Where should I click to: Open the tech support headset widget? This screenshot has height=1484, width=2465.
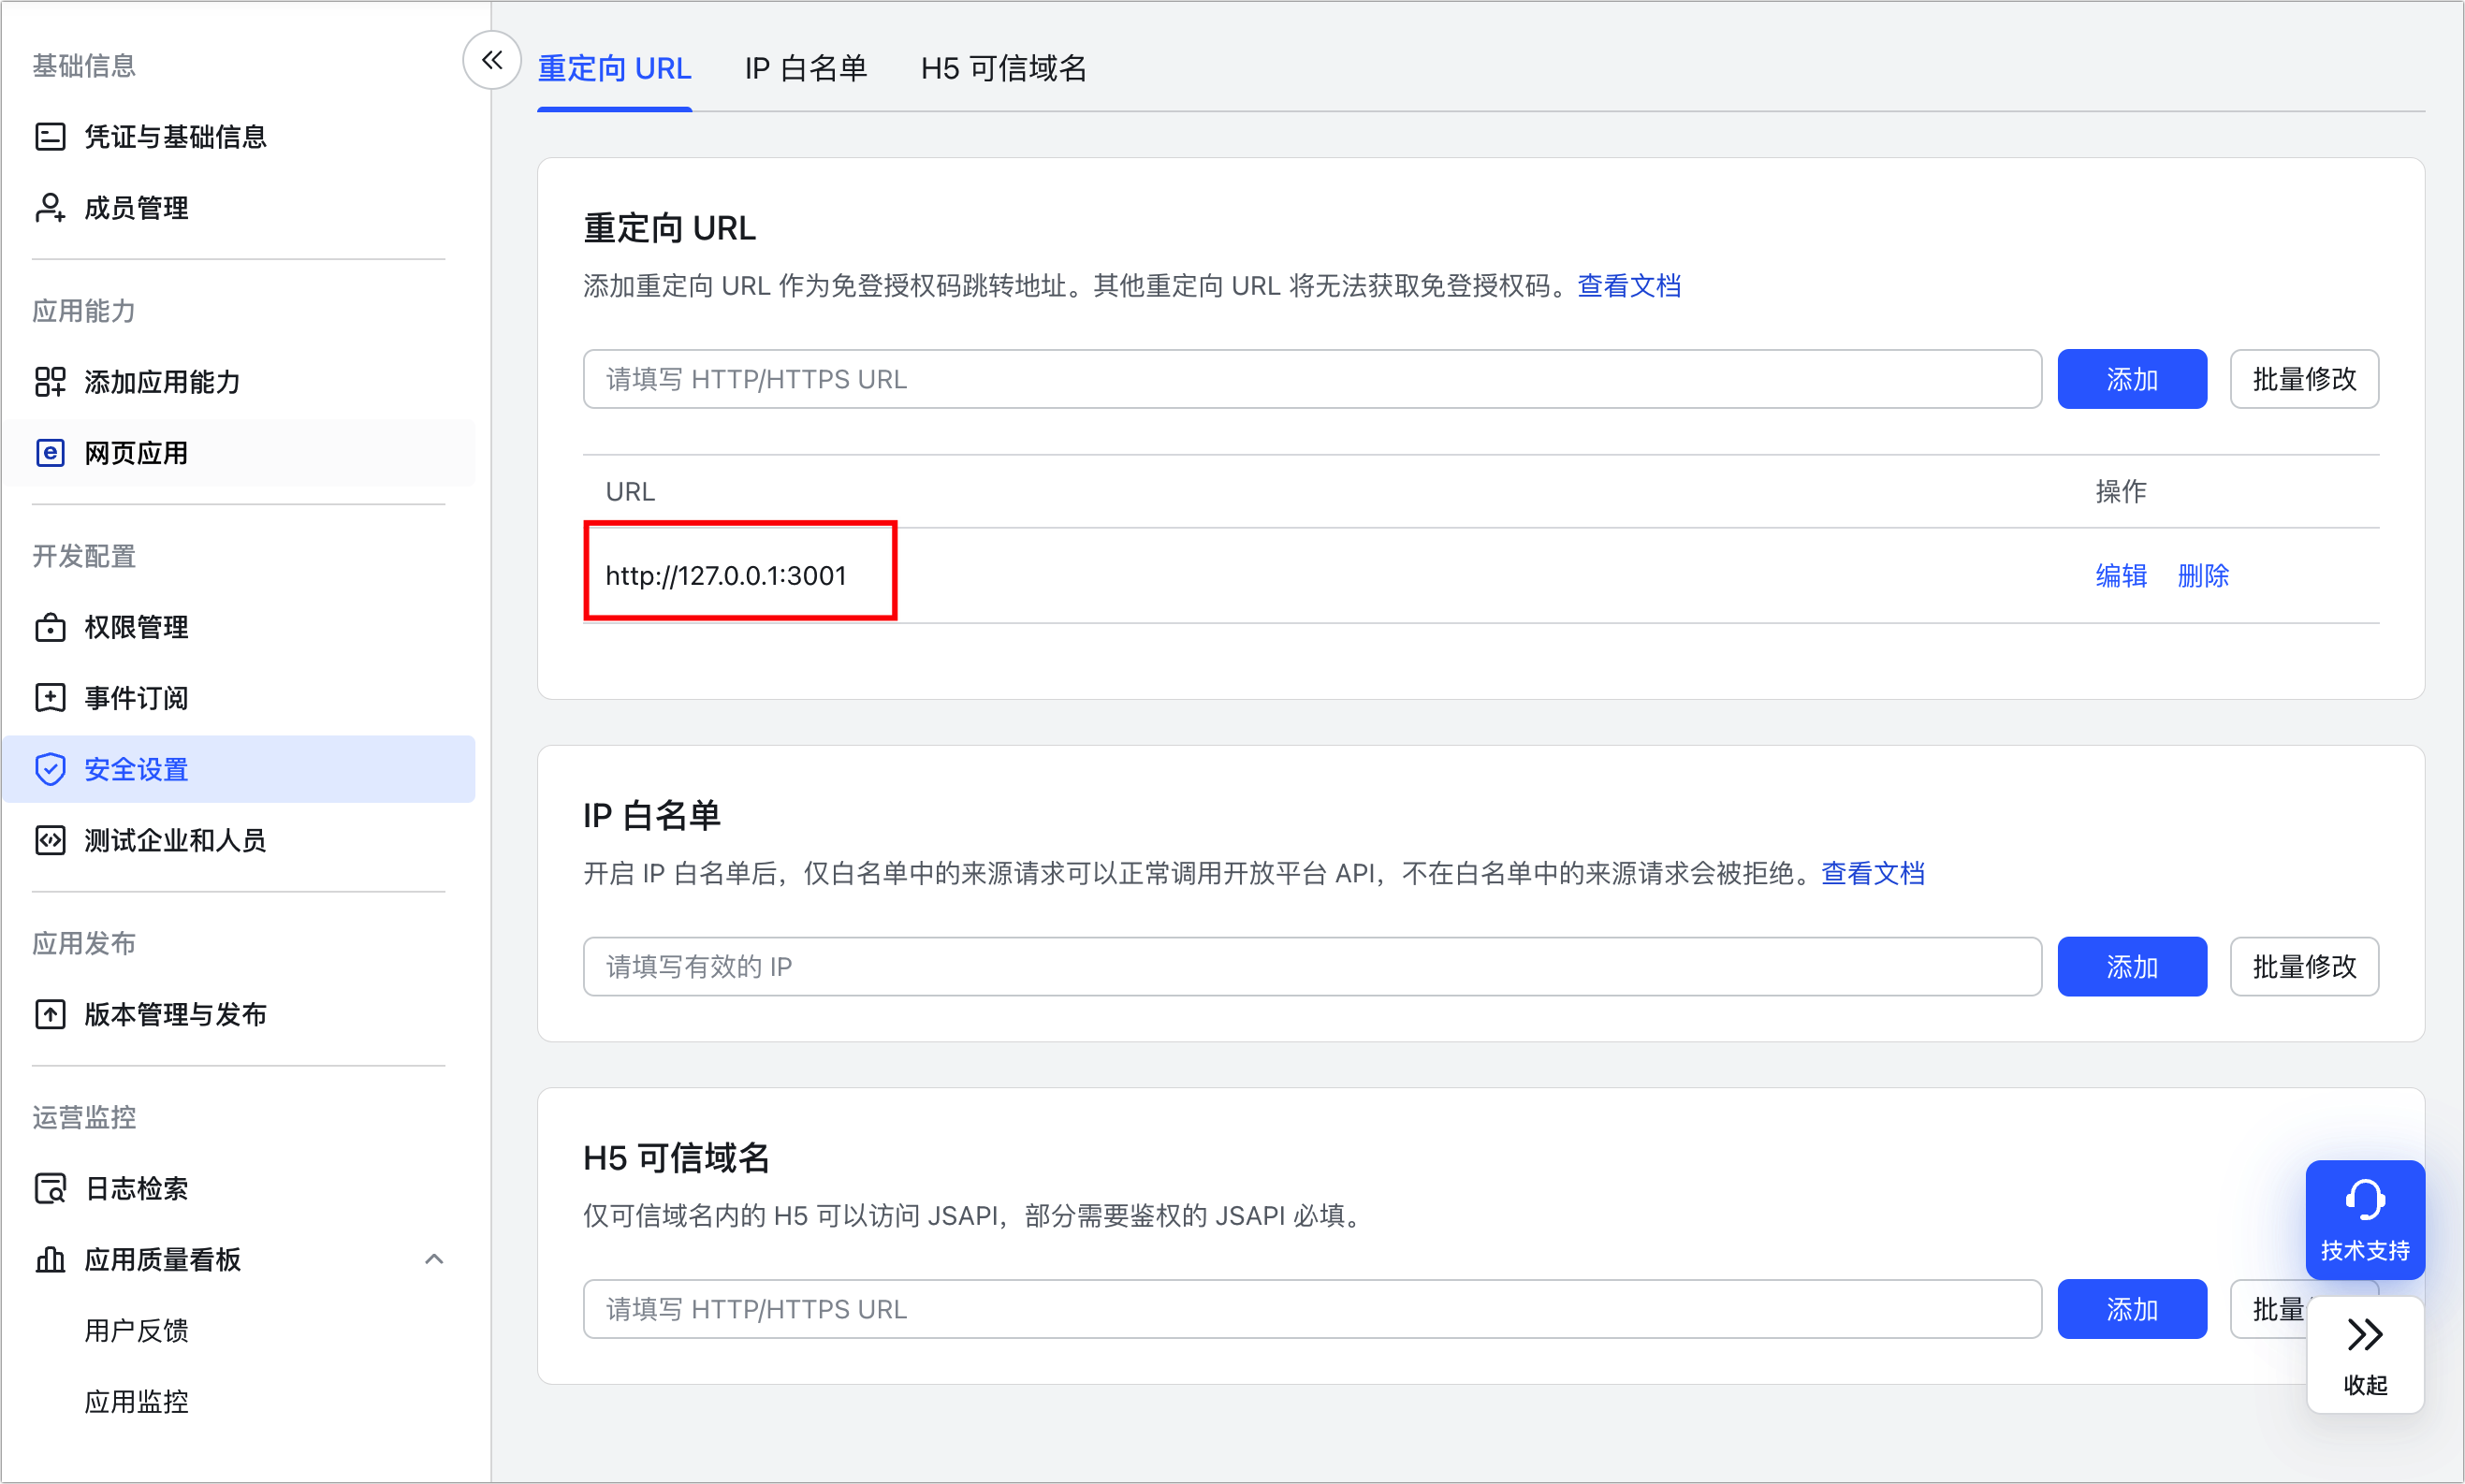pos(2364,1218)
